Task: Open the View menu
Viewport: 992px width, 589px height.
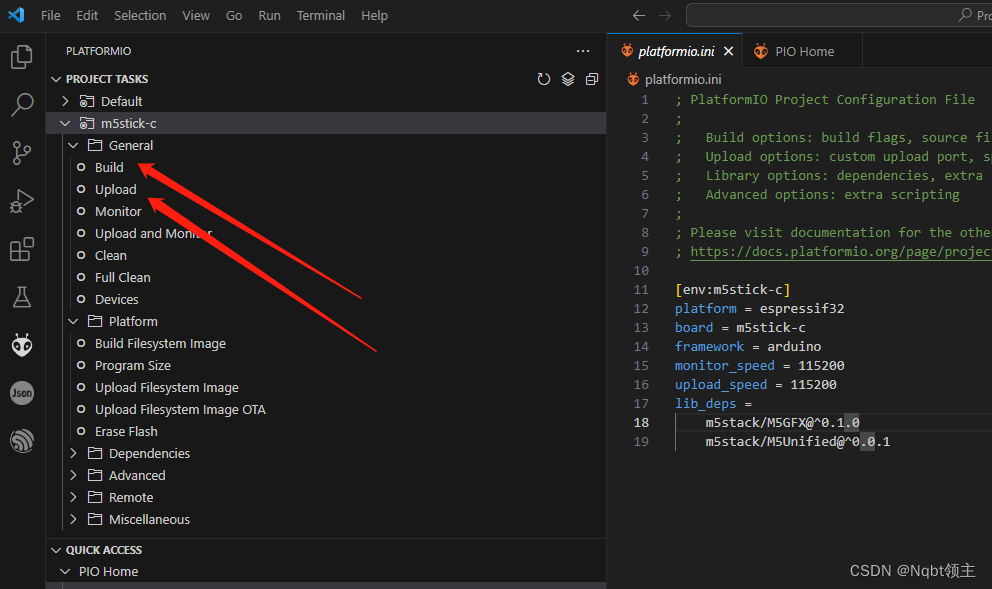Action: pyautogui.click(x=196, y=15)
